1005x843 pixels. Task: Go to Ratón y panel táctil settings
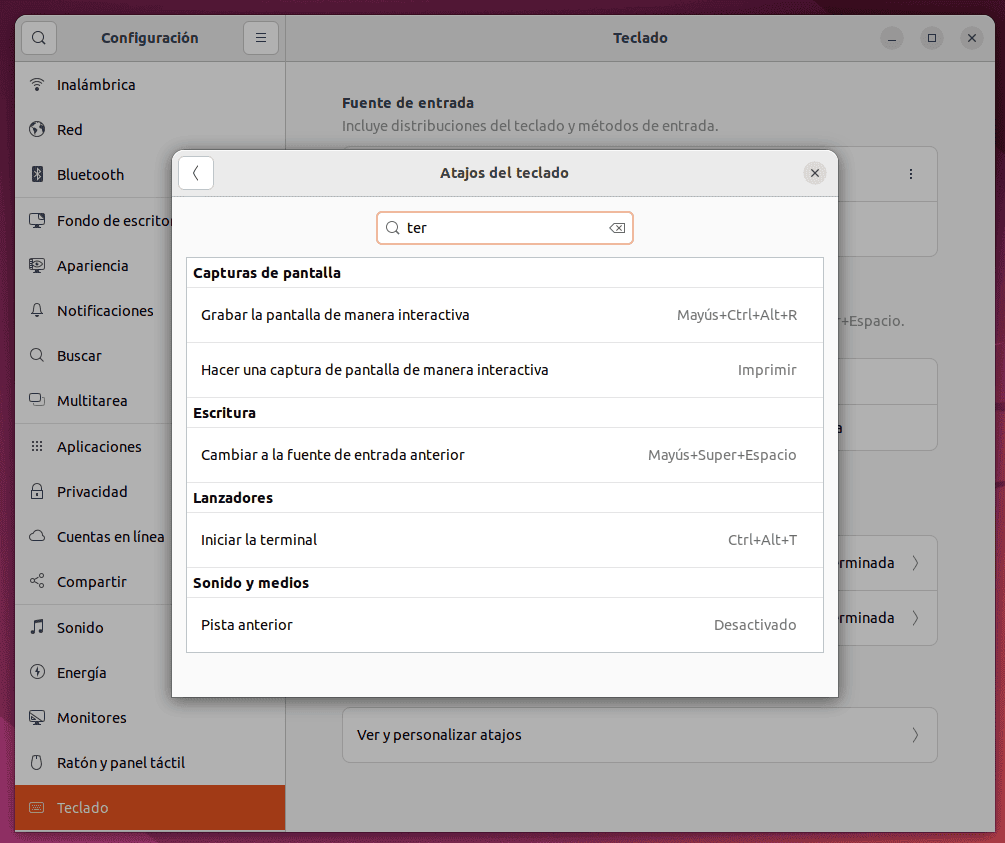pos(120,763)
